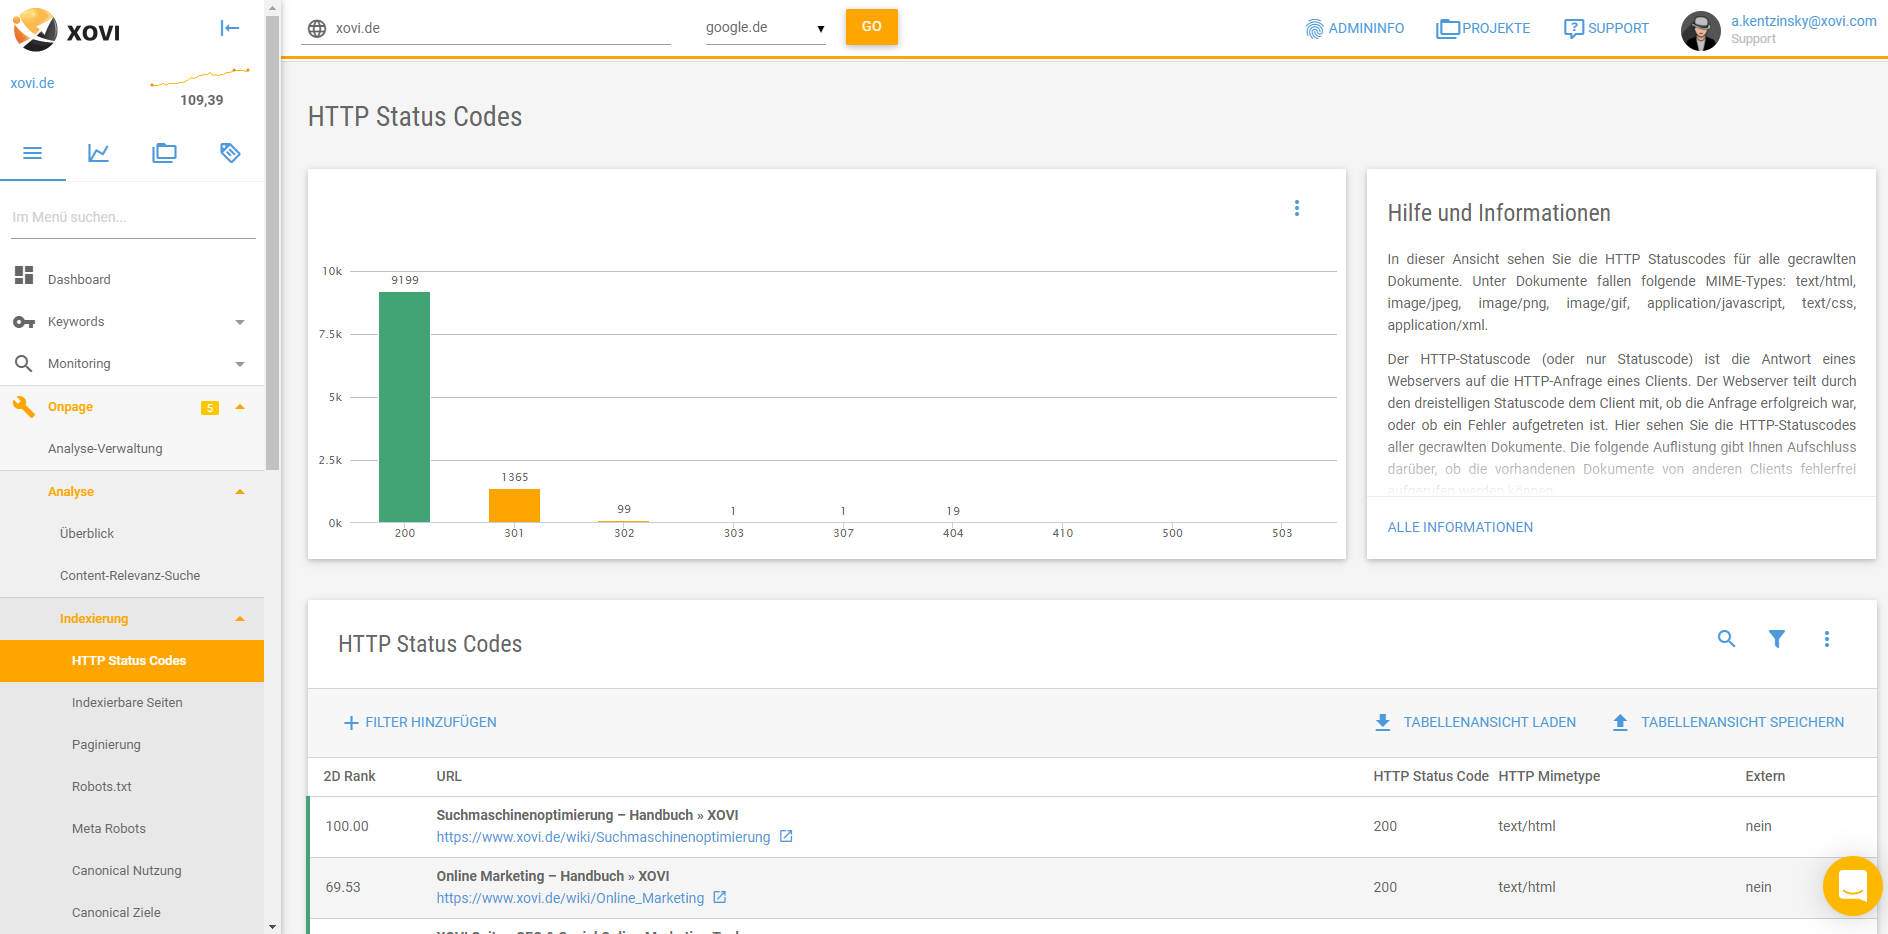
Task: Open Content-Relevanz-Suche
Action: 130,576
